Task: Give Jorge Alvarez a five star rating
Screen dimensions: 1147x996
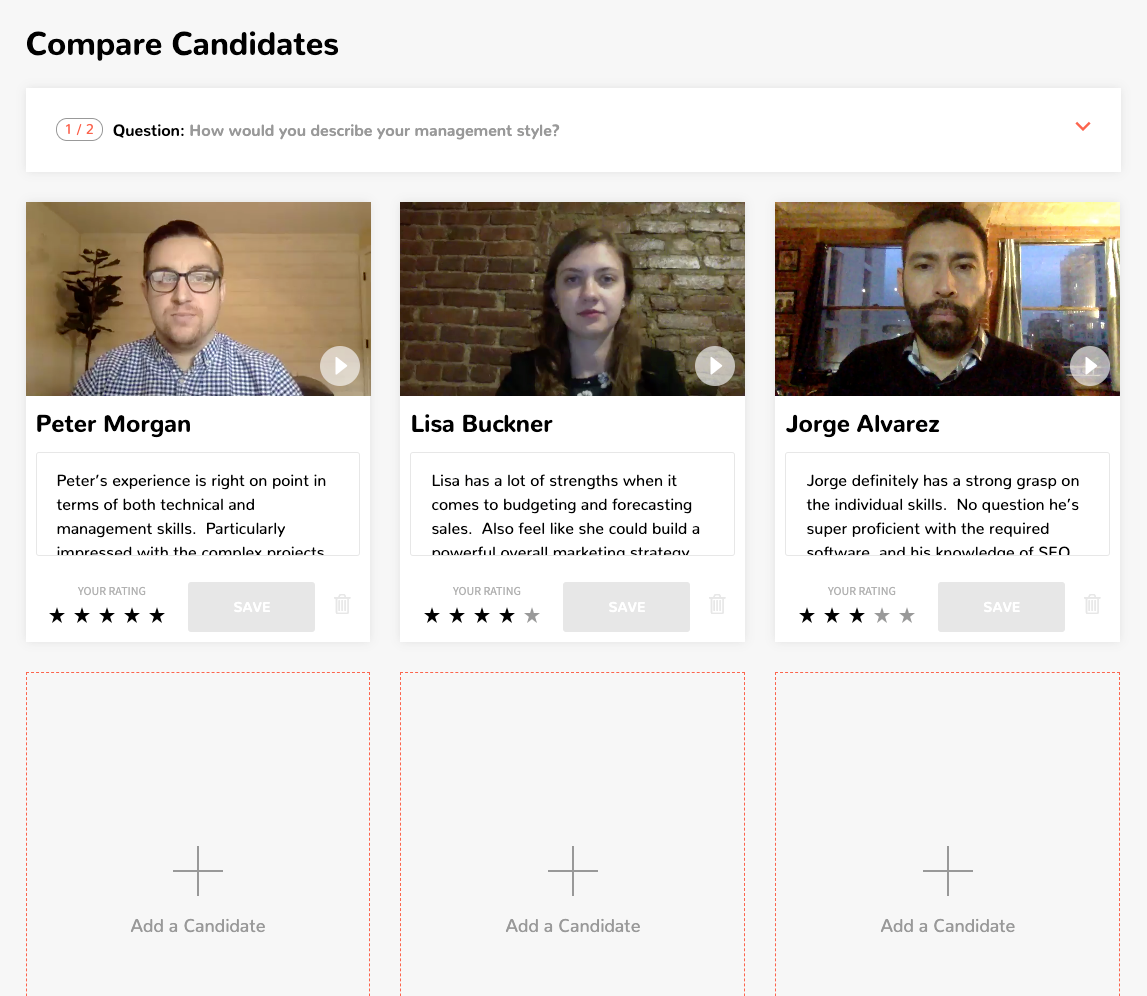Action: (907, 616)
